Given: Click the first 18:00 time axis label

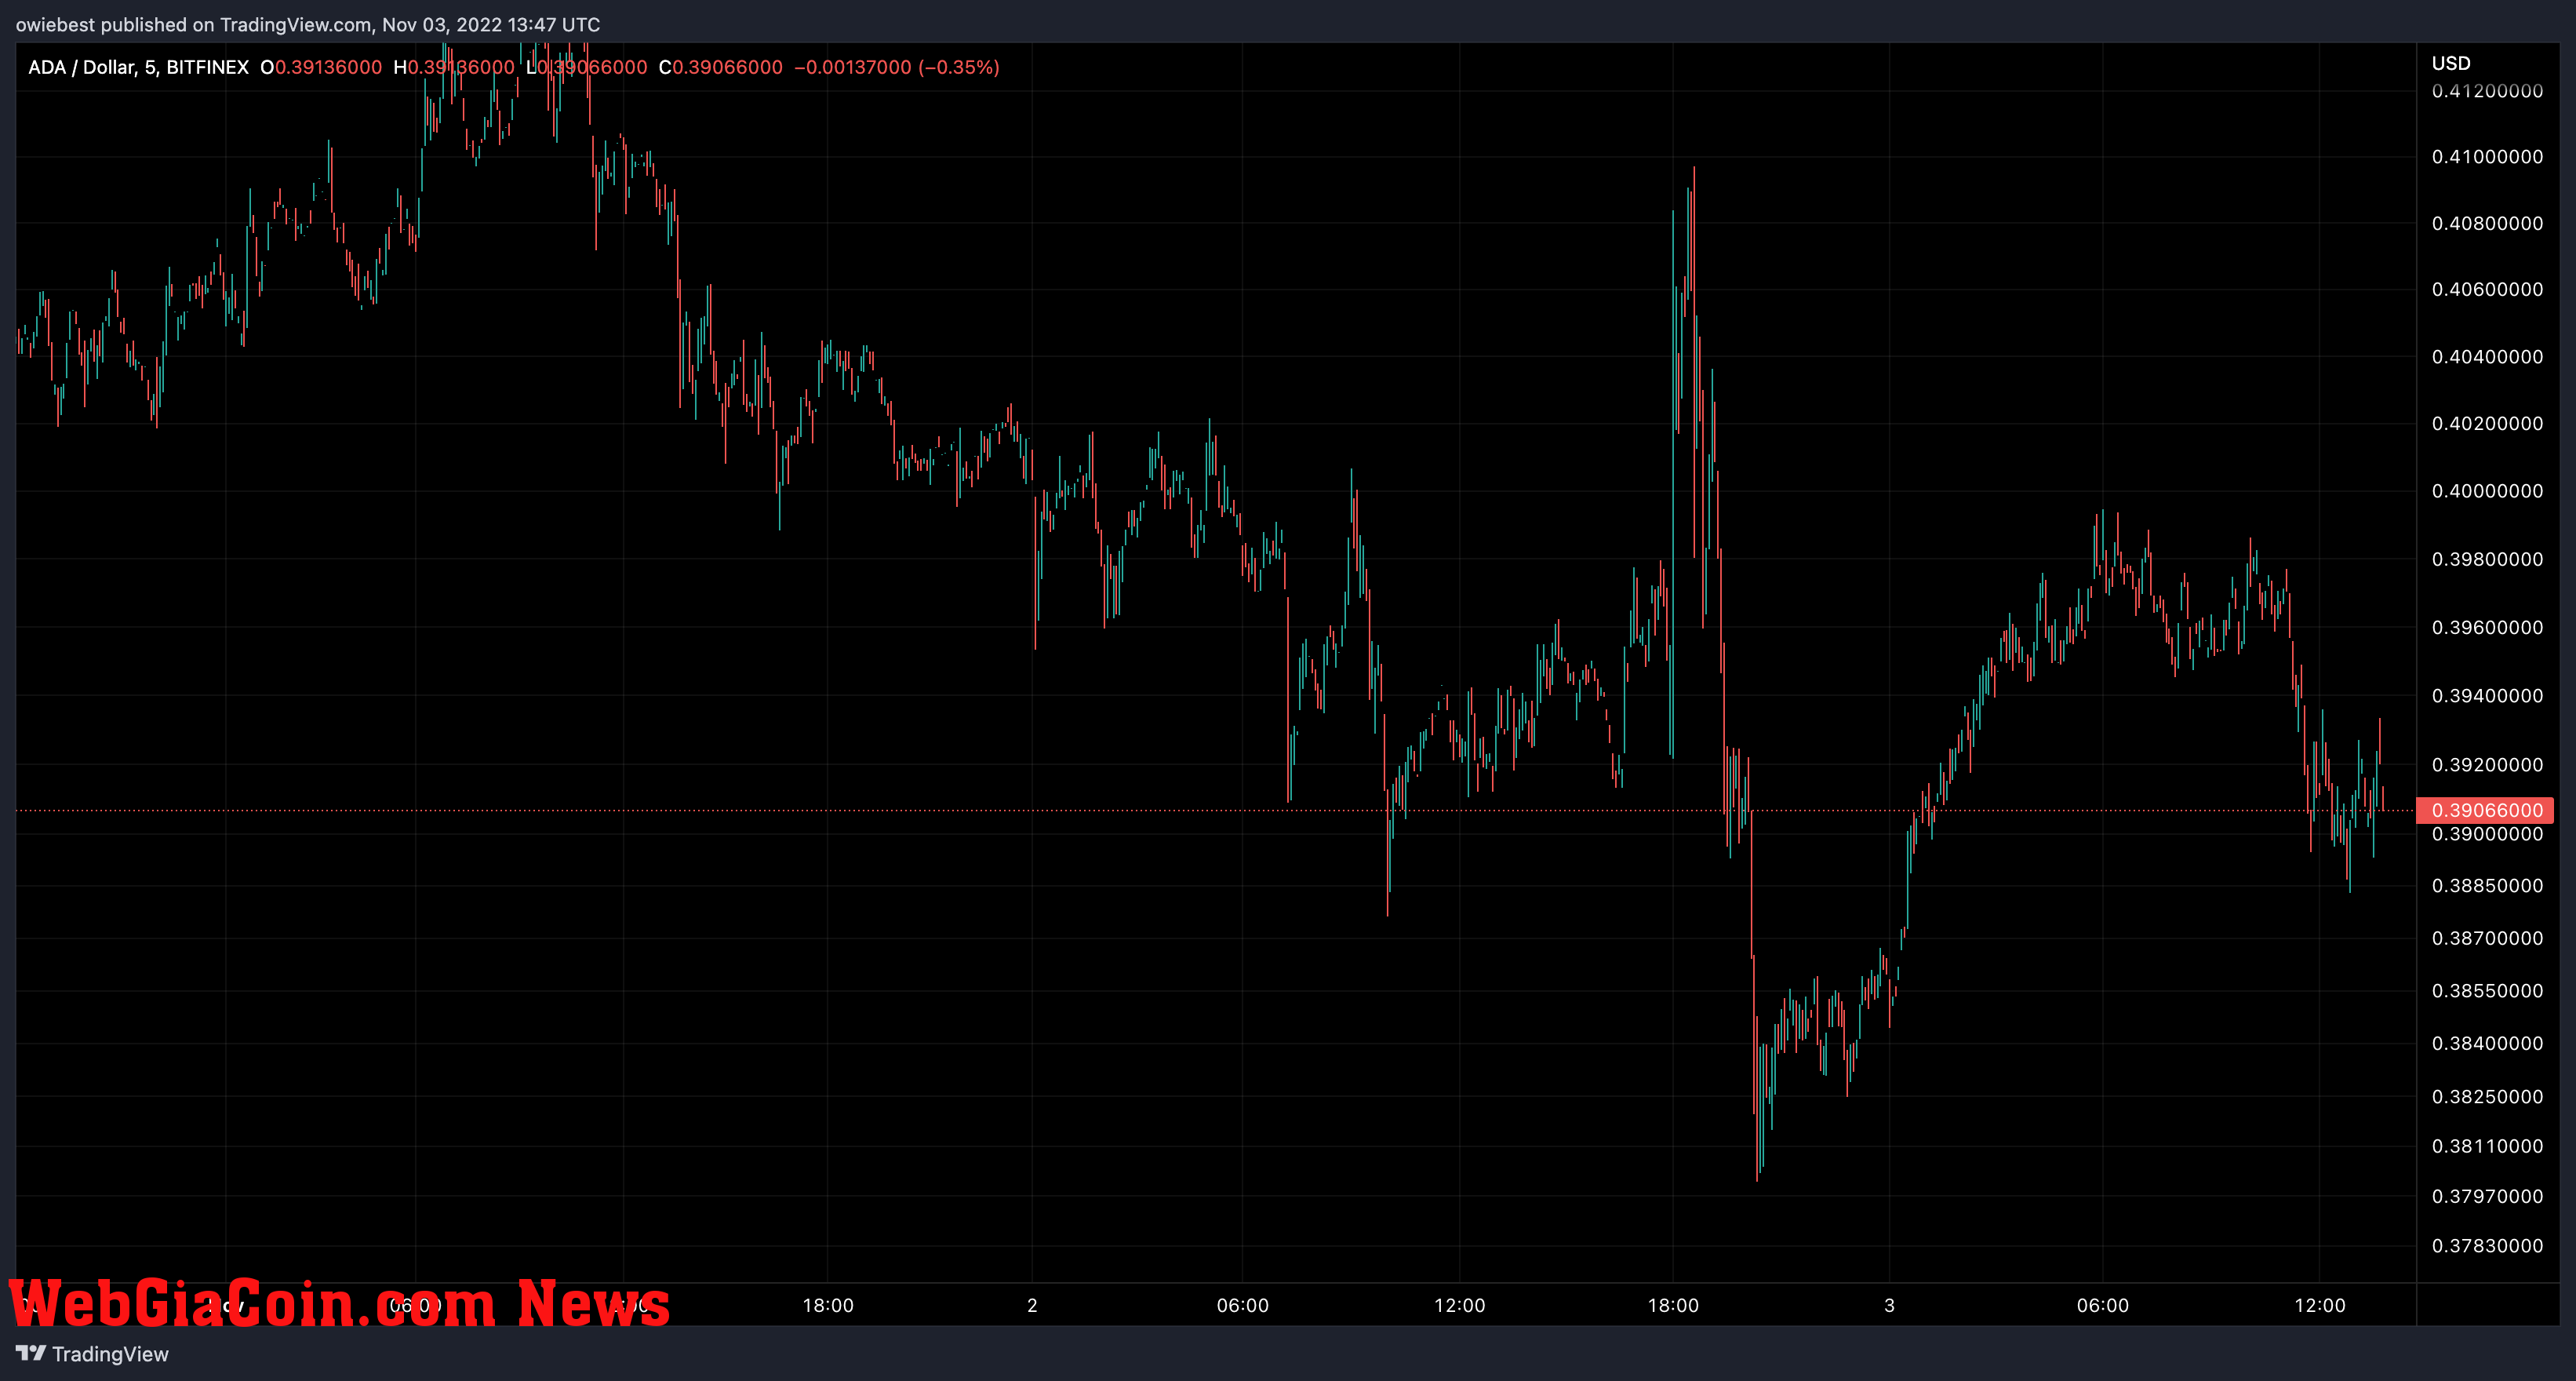Looking at the screenshot, I should 828,1305.
